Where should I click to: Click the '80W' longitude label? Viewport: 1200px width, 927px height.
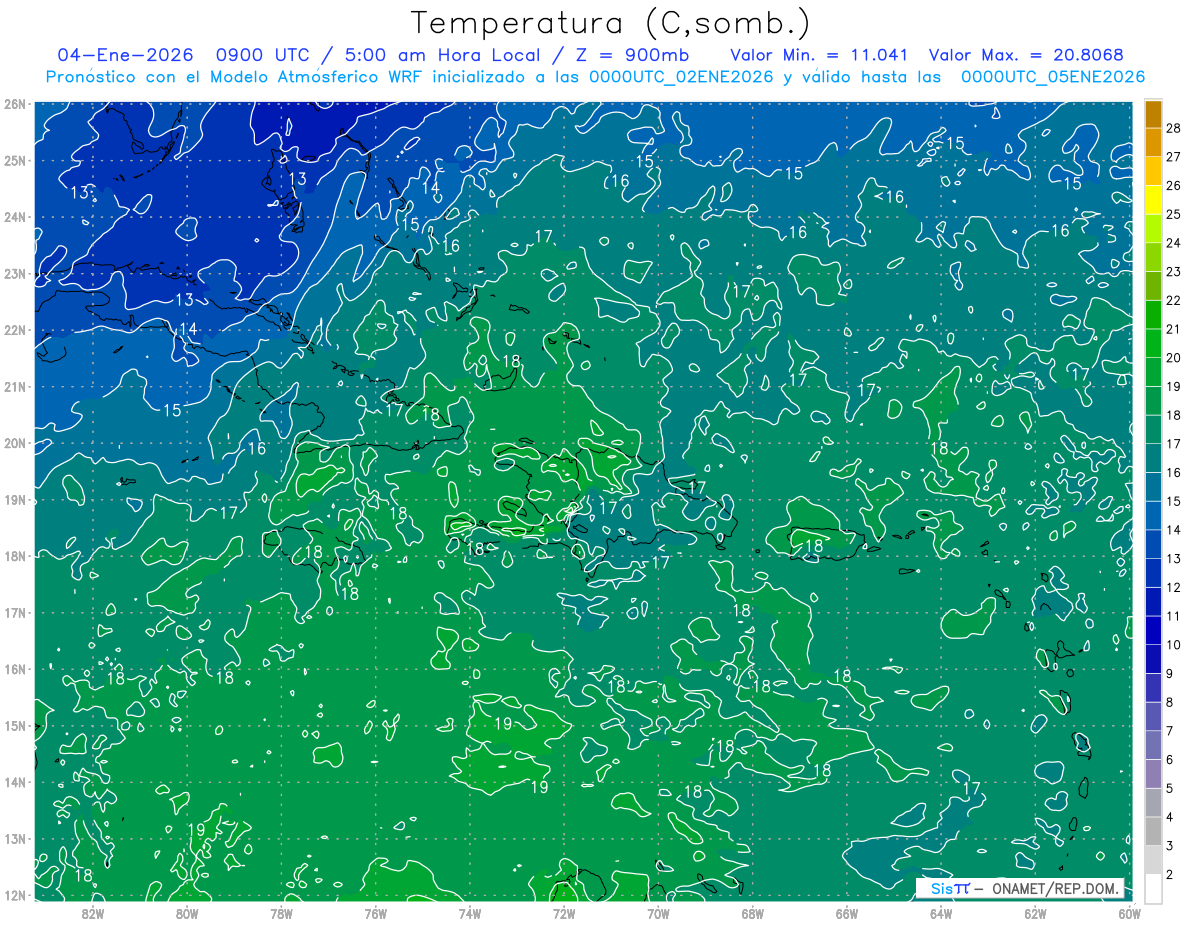(187, 913)
